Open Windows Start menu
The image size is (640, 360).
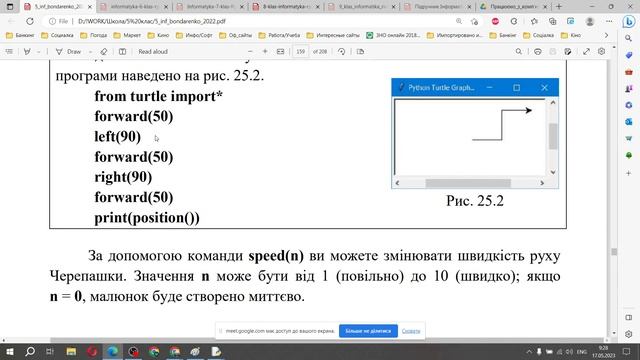coord(9,351)
